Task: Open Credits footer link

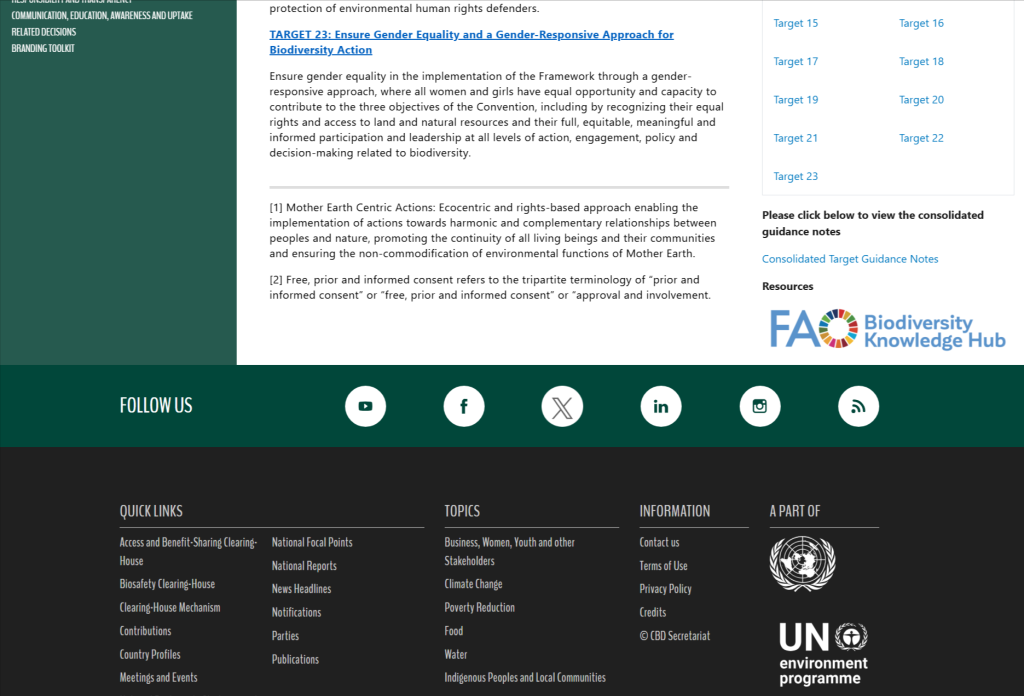Action: click(x=652, y=612)
